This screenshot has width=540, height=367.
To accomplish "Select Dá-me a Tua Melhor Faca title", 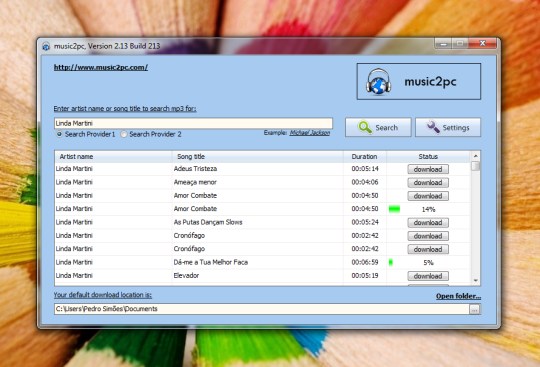I will coord(211,262).
